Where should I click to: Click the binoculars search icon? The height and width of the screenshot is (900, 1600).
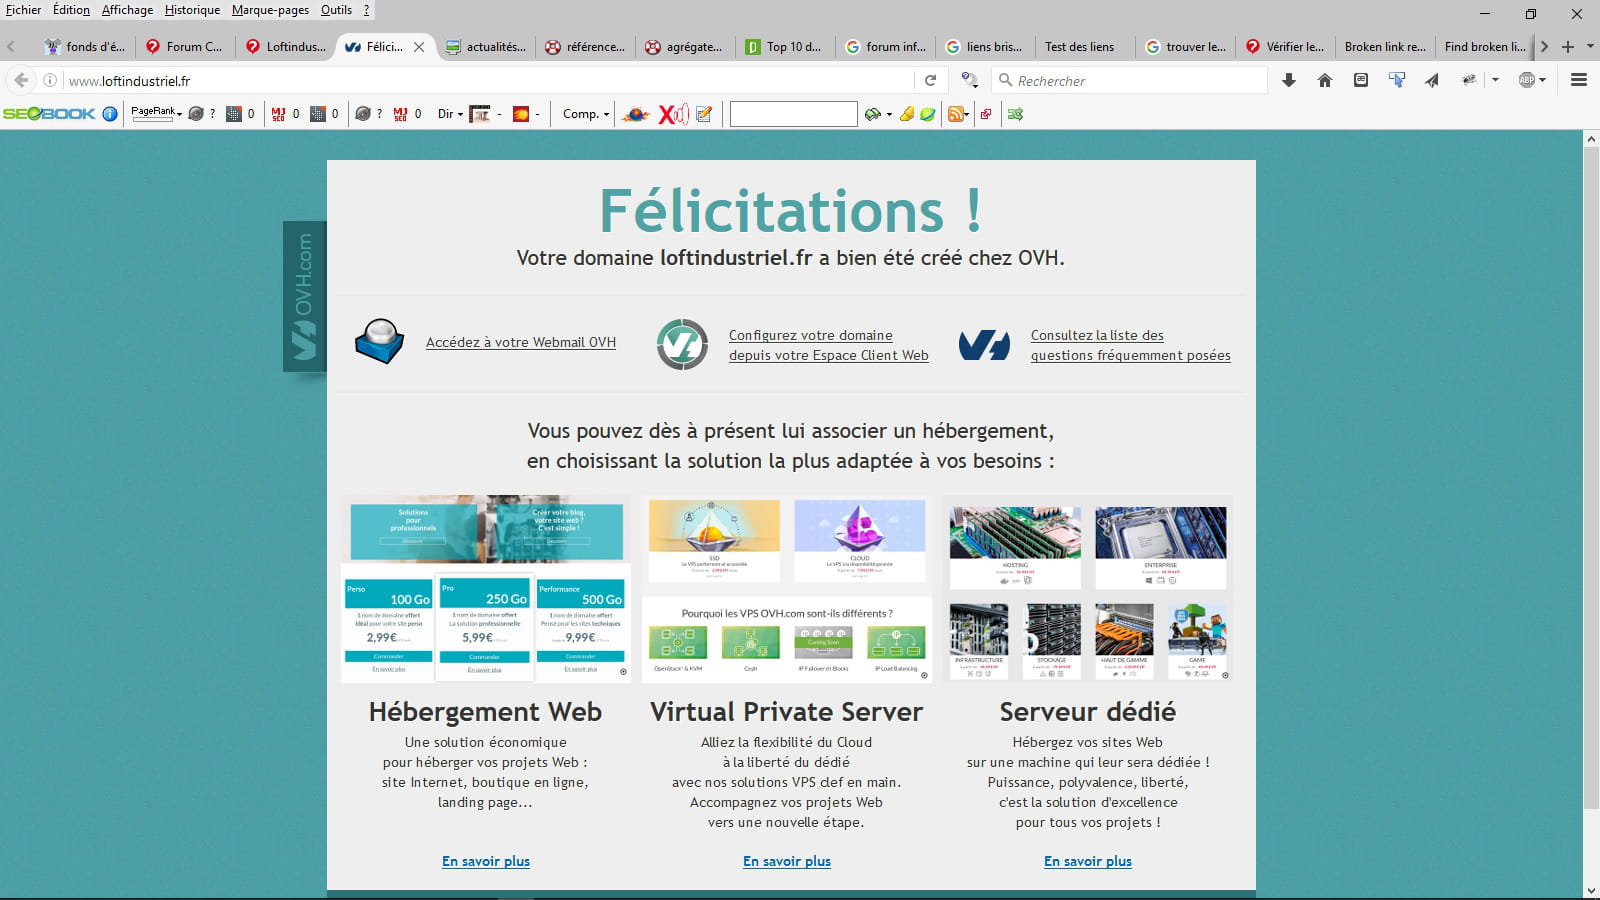point(873,114)
